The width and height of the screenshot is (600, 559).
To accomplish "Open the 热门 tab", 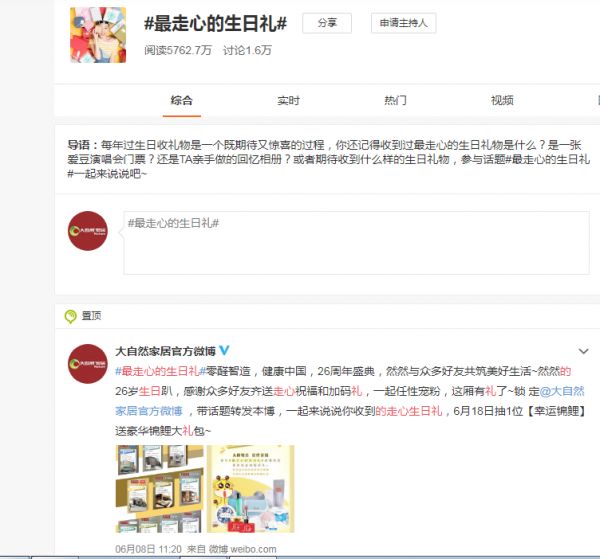I will point(395,100).
